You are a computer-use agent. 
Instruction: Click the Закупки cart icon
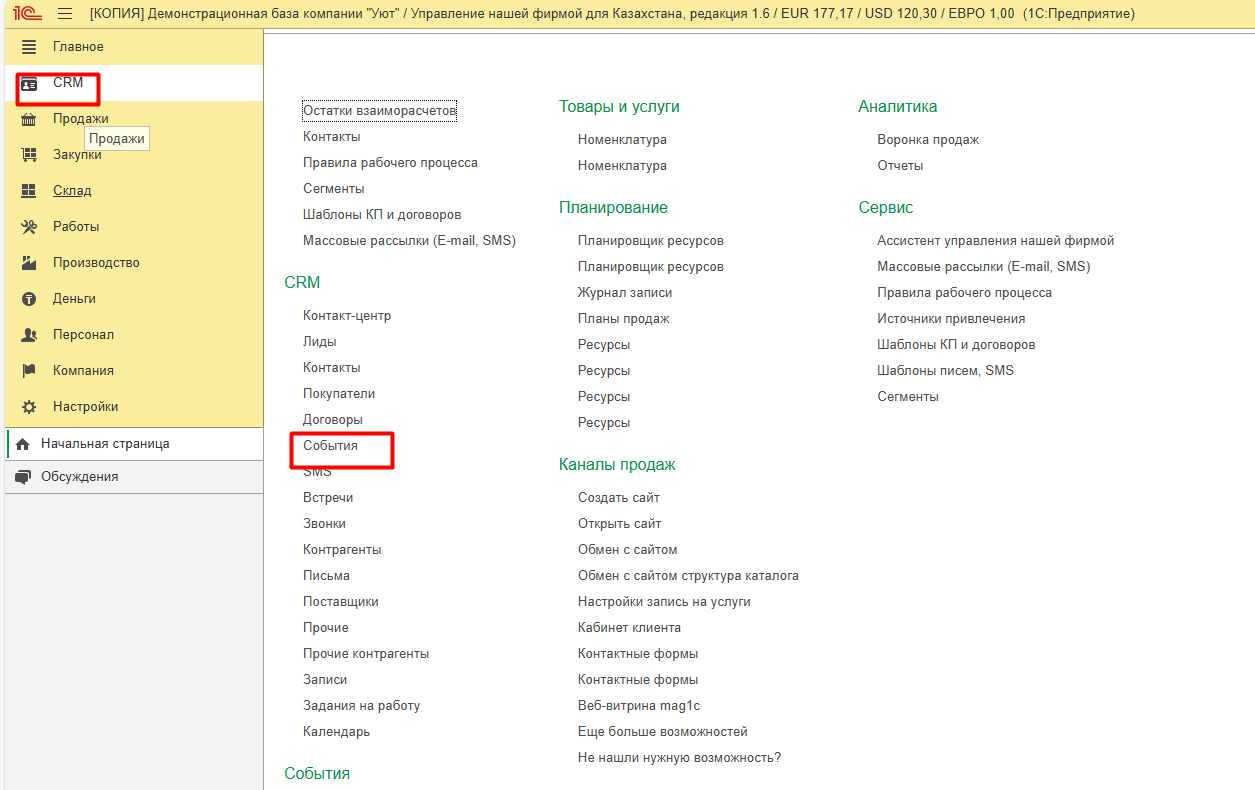[29, 155]
